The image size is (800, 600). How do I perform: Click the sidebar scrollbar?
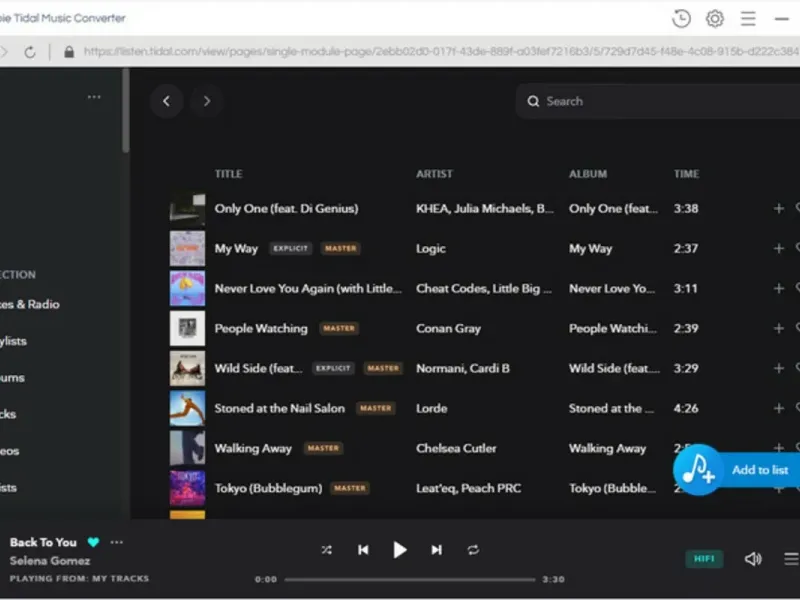click(126, 111)
